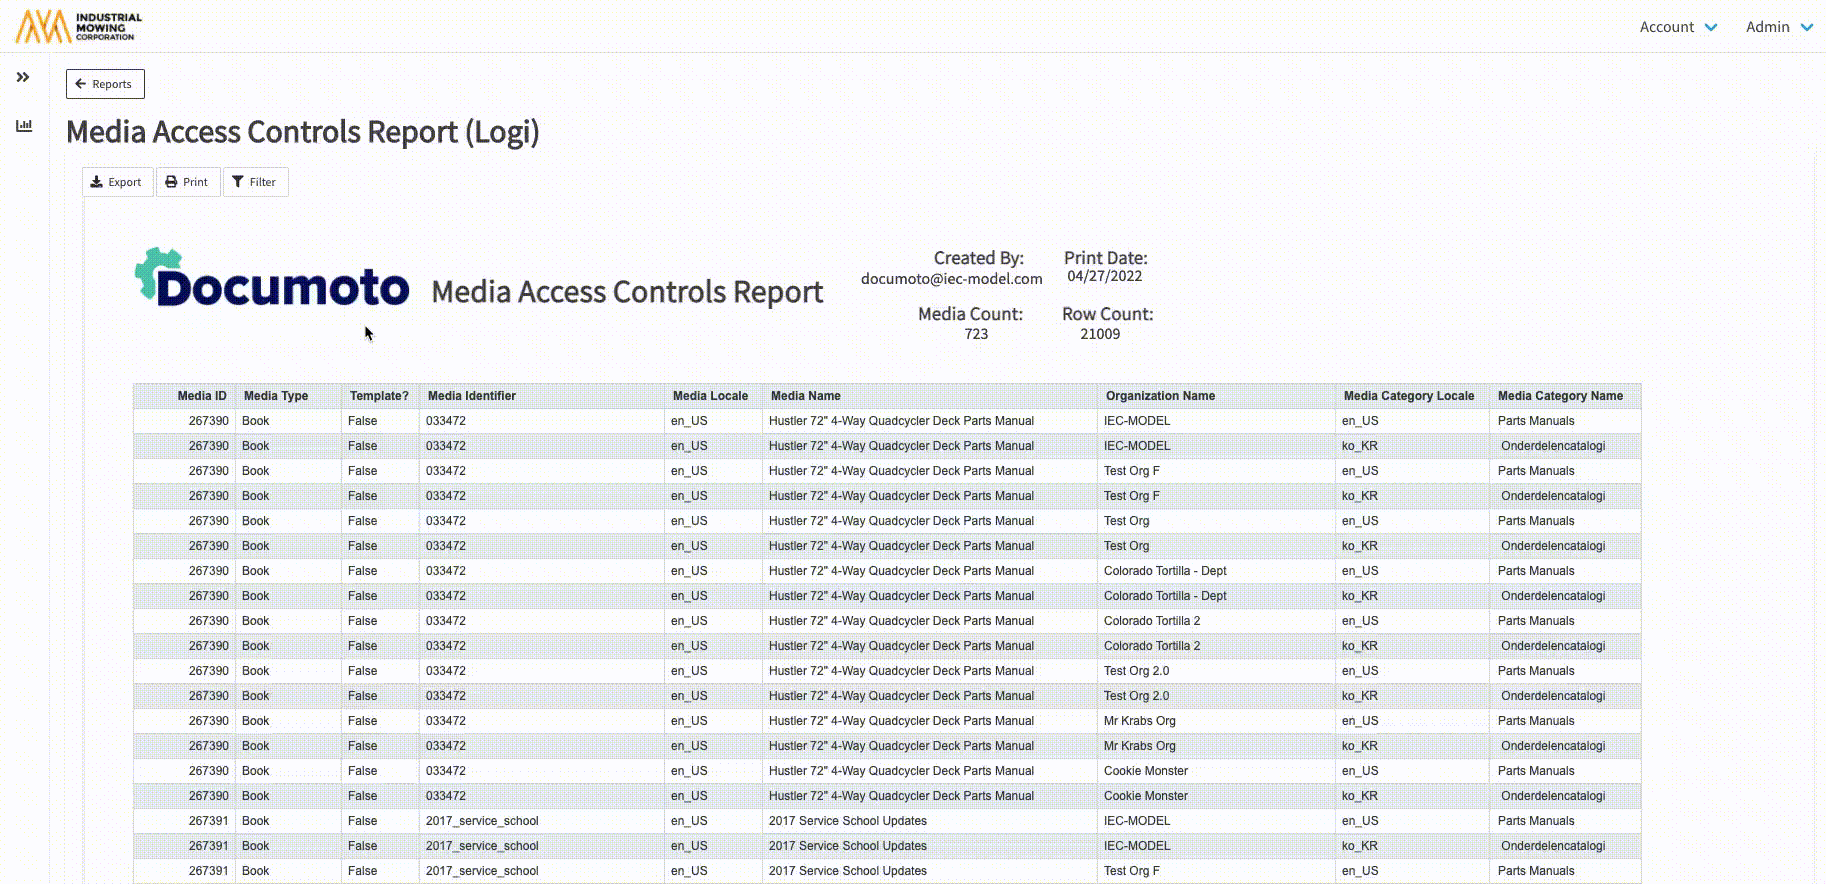The image size is (1826, 884).
Task: Expand the Admin dropdown menu
Action: coord(1779,27)
